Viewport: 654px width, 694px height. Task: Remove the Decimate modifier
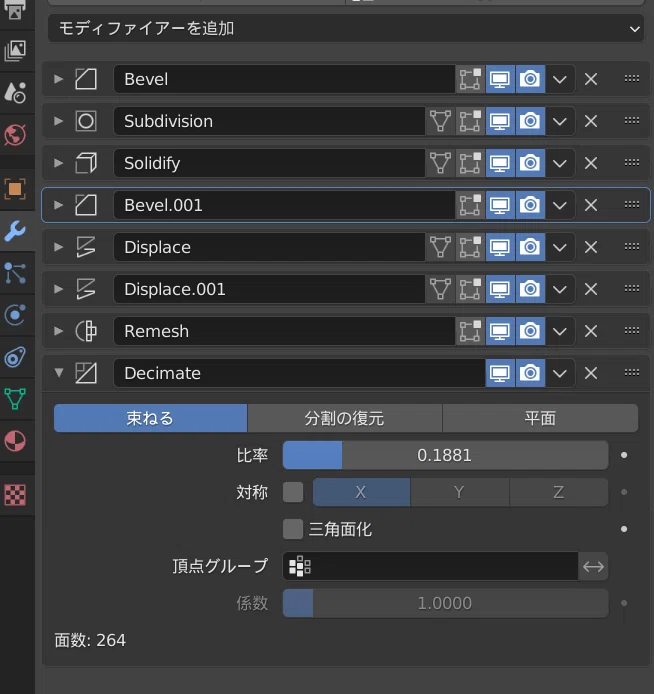[591, 373]
